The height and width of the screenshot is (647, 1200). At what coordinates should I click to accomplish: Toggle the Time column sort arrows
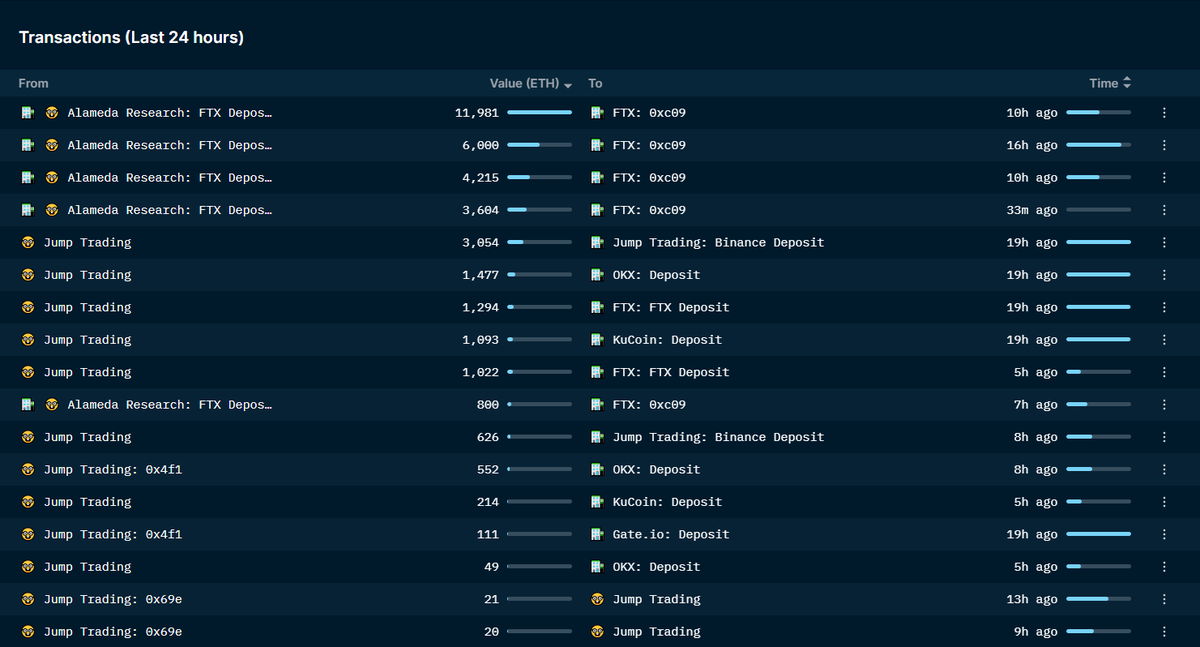tap(1127, 83)
